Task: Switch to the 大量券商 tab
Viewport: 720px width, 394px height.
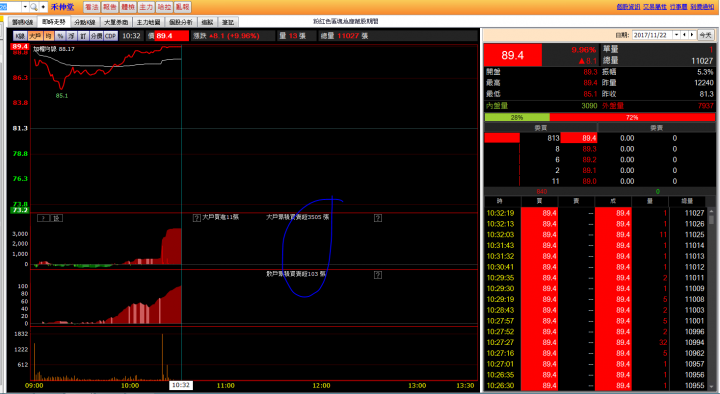Action: [116, 22]
